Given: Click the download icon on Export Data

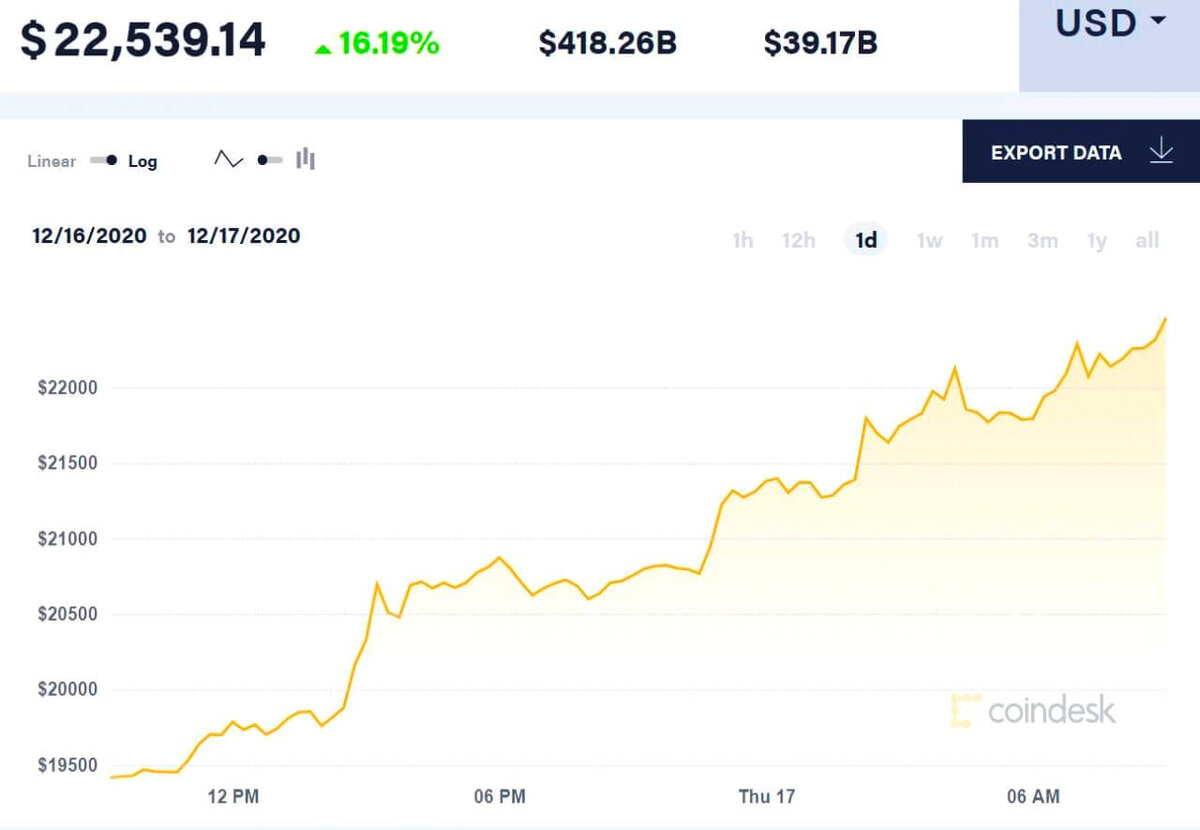Looking at the screenshot, I should (x=1160, y=152).
